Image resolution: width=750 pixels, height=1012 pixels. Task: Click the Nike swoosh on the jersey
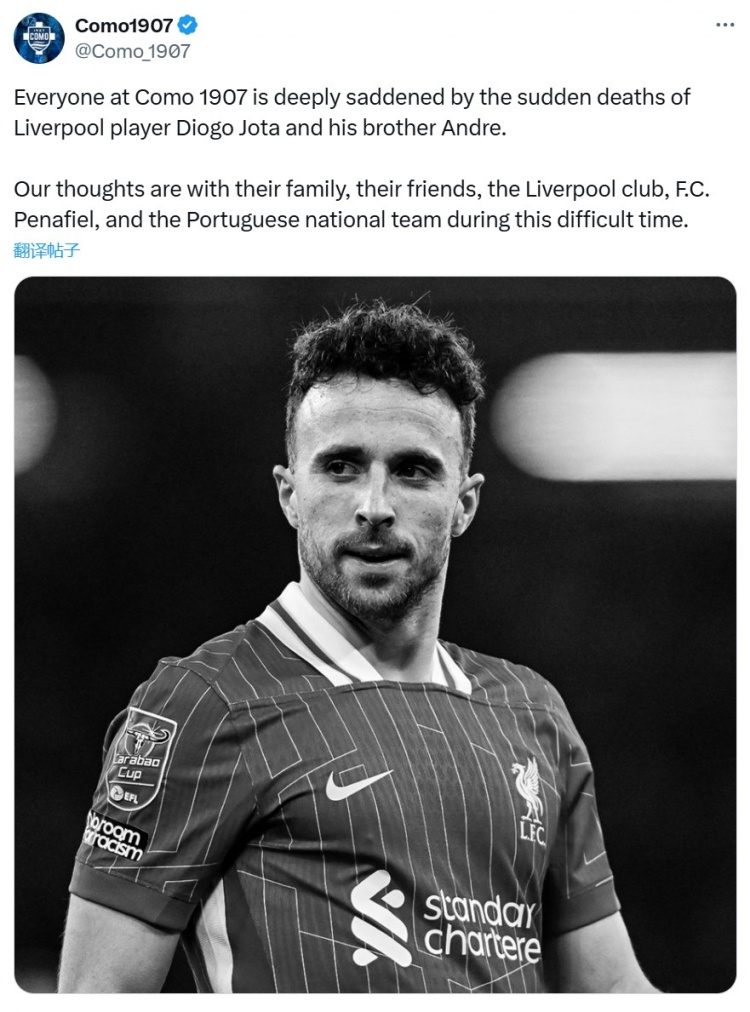point(358,783)
